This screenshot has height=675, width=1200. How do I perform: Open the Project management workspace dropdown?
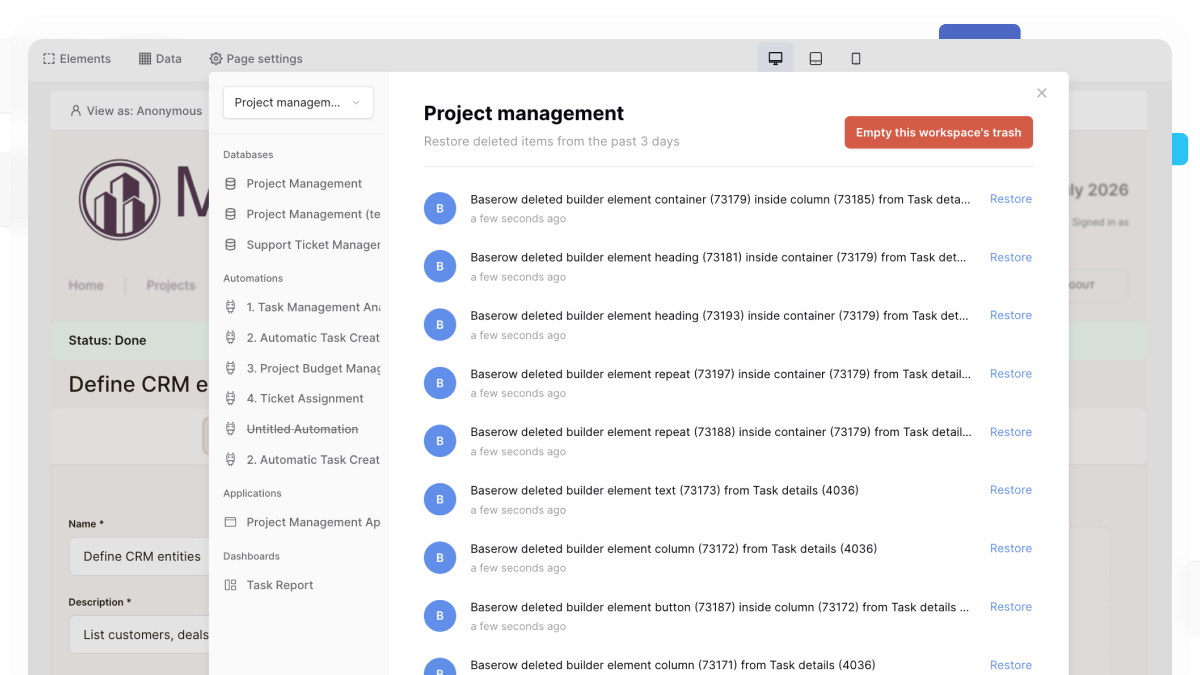[x=298, y=102]
